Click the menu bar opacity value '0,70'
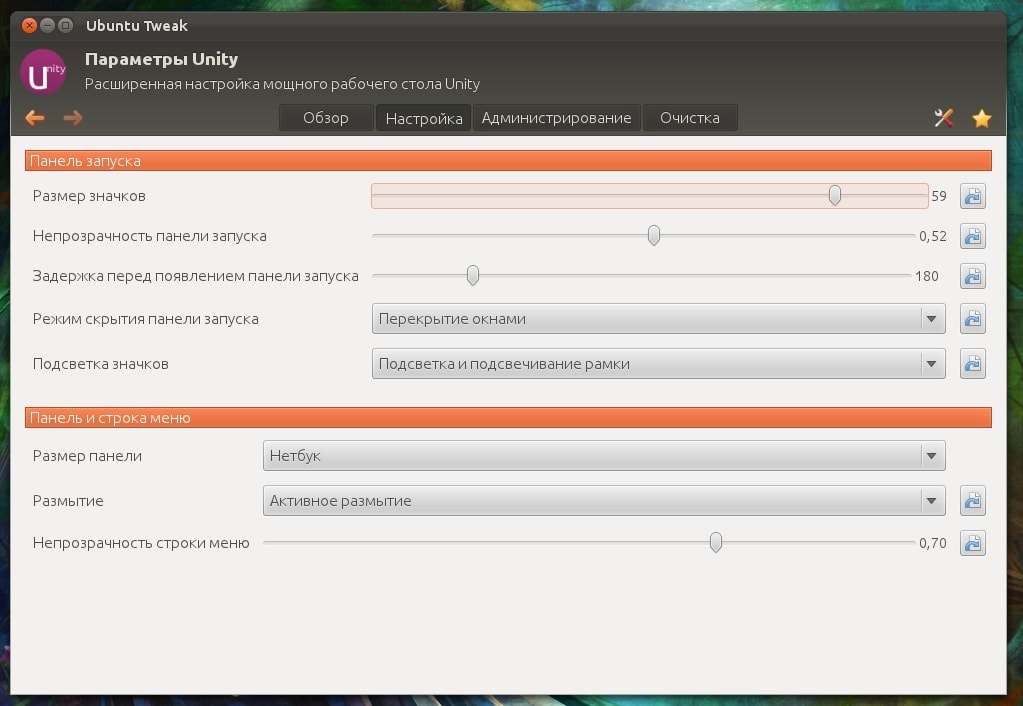 tap(933, 543)
